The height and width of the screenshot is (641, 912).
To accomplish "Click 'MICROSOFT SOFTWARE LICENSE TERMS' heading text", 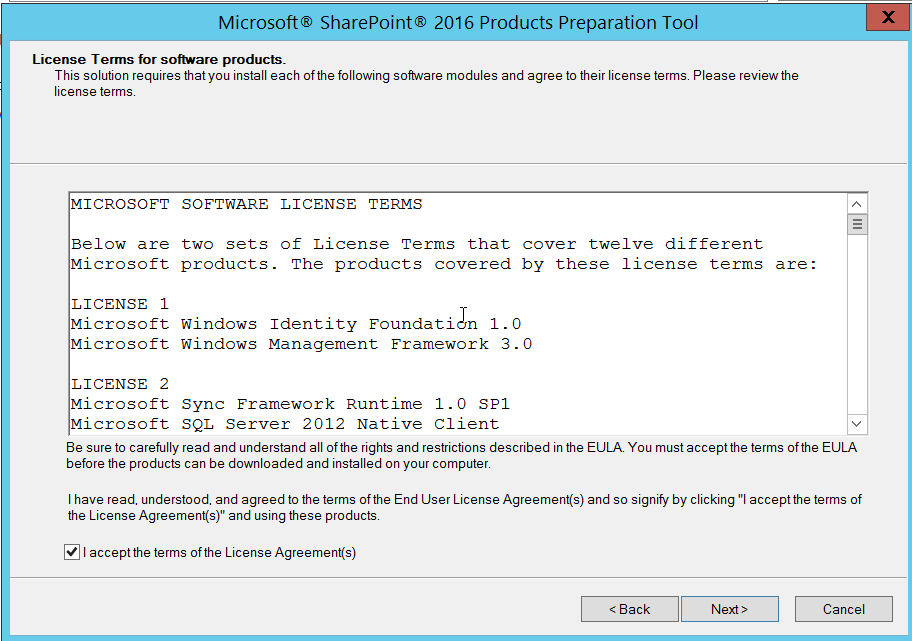I will click(x=247, y=204).
